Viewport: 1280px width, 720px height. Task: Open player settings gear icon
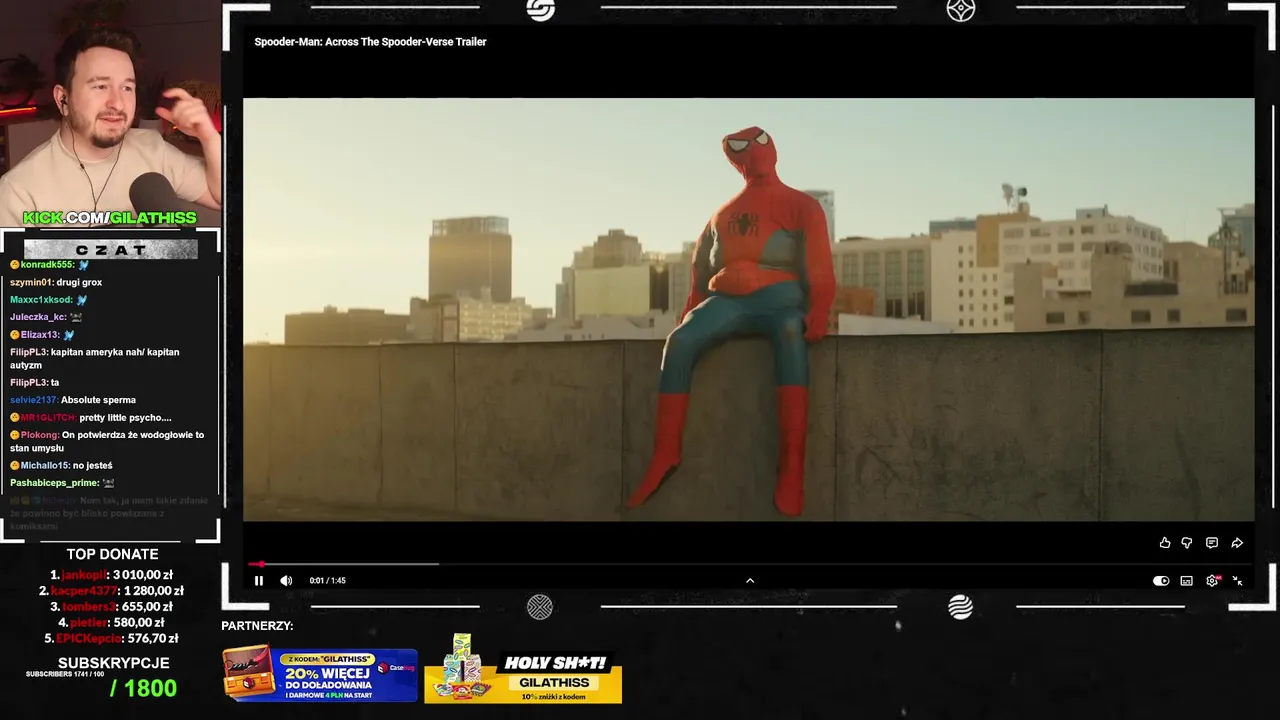[1212, 581]
